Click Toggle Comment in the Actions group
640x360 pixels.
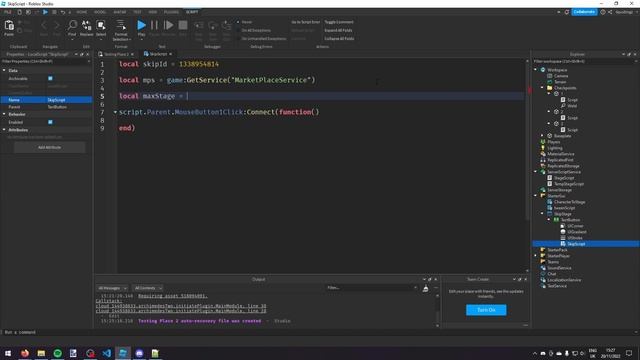[x=339, y=22]
